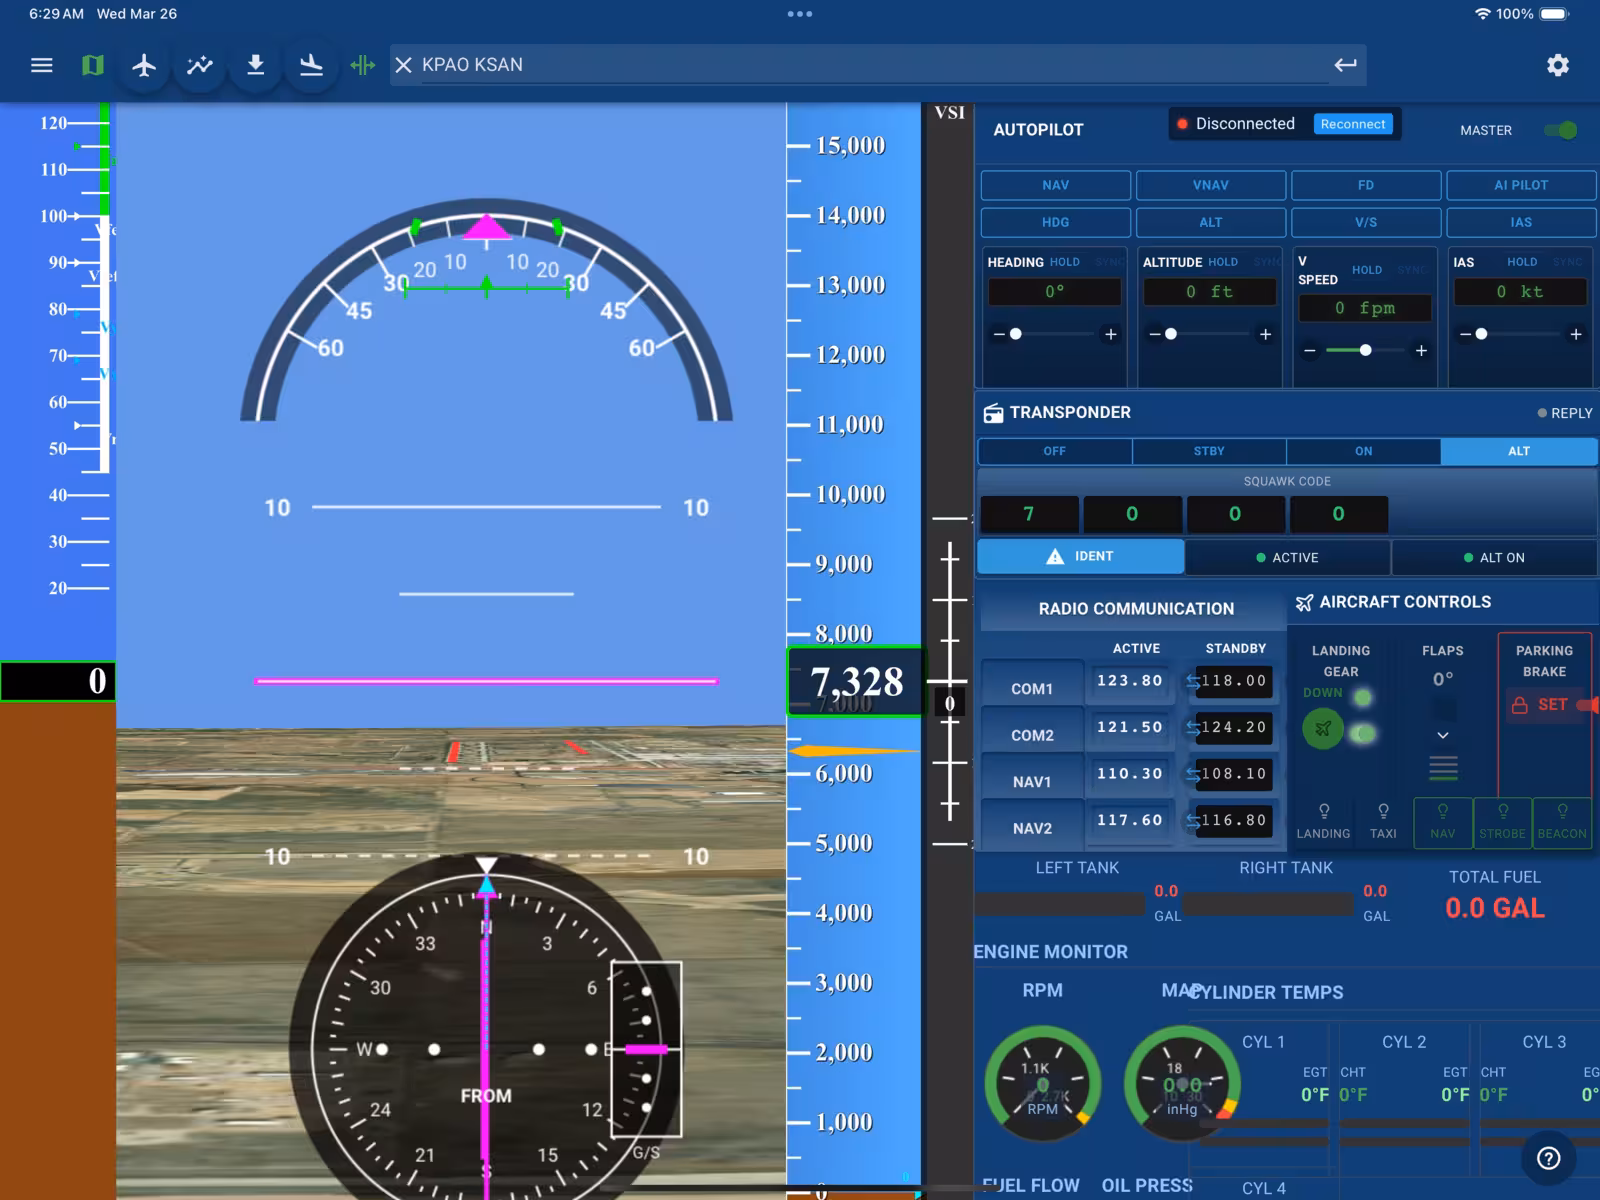Open the hamburger menu
Viewport: 1600px width, 1200px height.
point(41,65)
